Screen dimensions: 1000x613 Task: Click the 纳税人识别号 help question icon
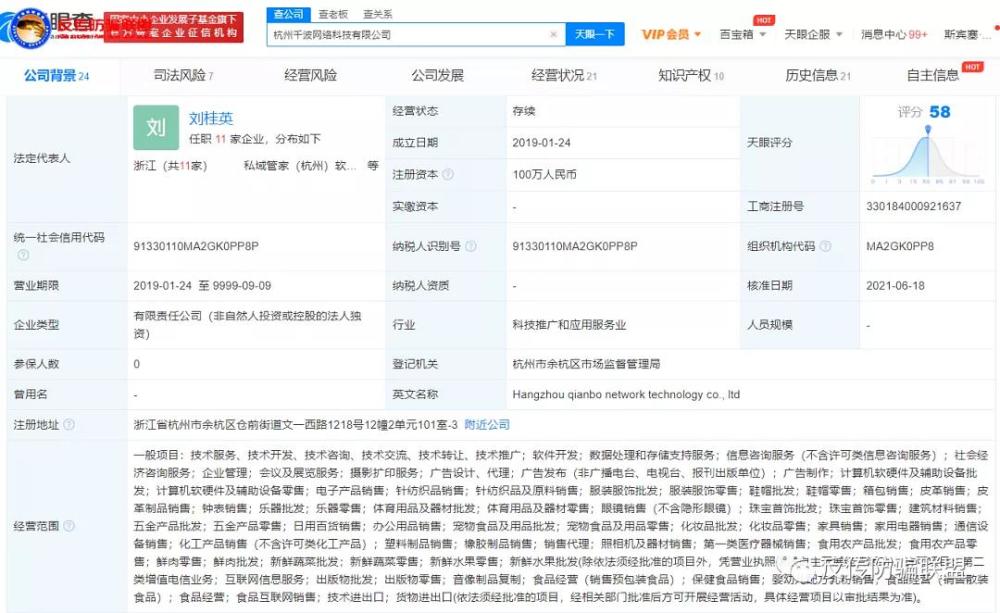pos(471,246)
